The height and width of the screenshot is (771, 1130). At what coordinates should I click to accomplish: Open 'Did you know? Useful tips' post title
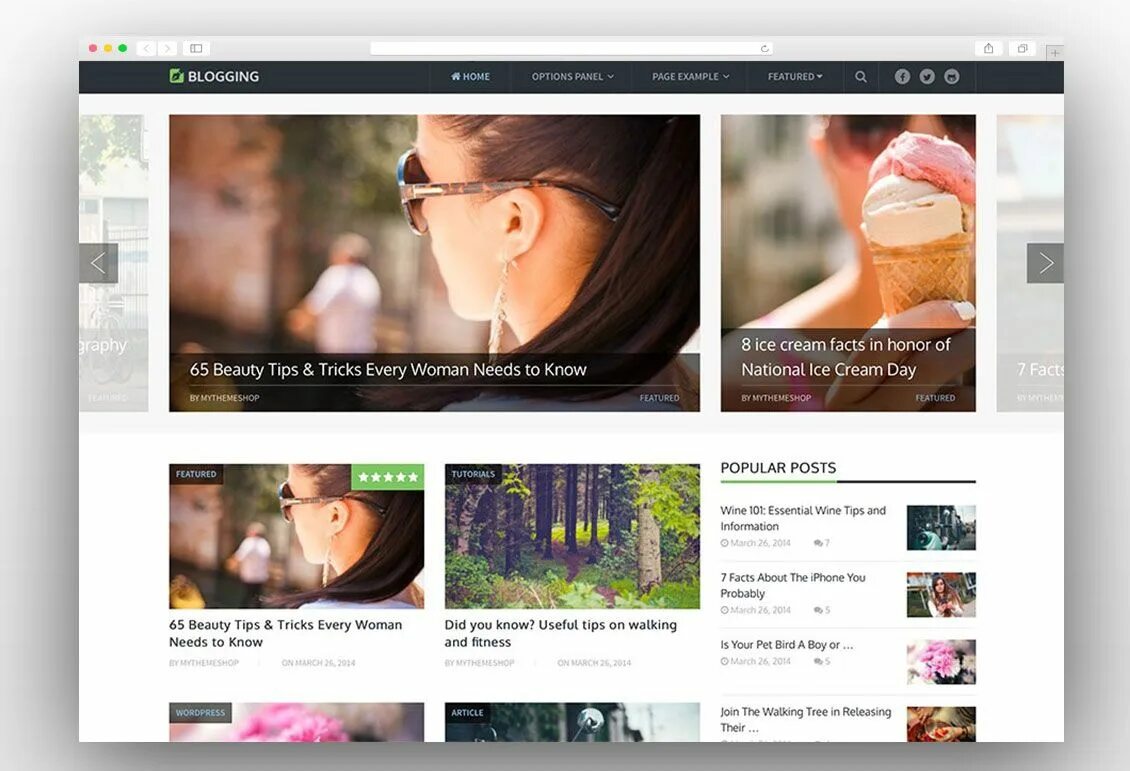(560, 633)
